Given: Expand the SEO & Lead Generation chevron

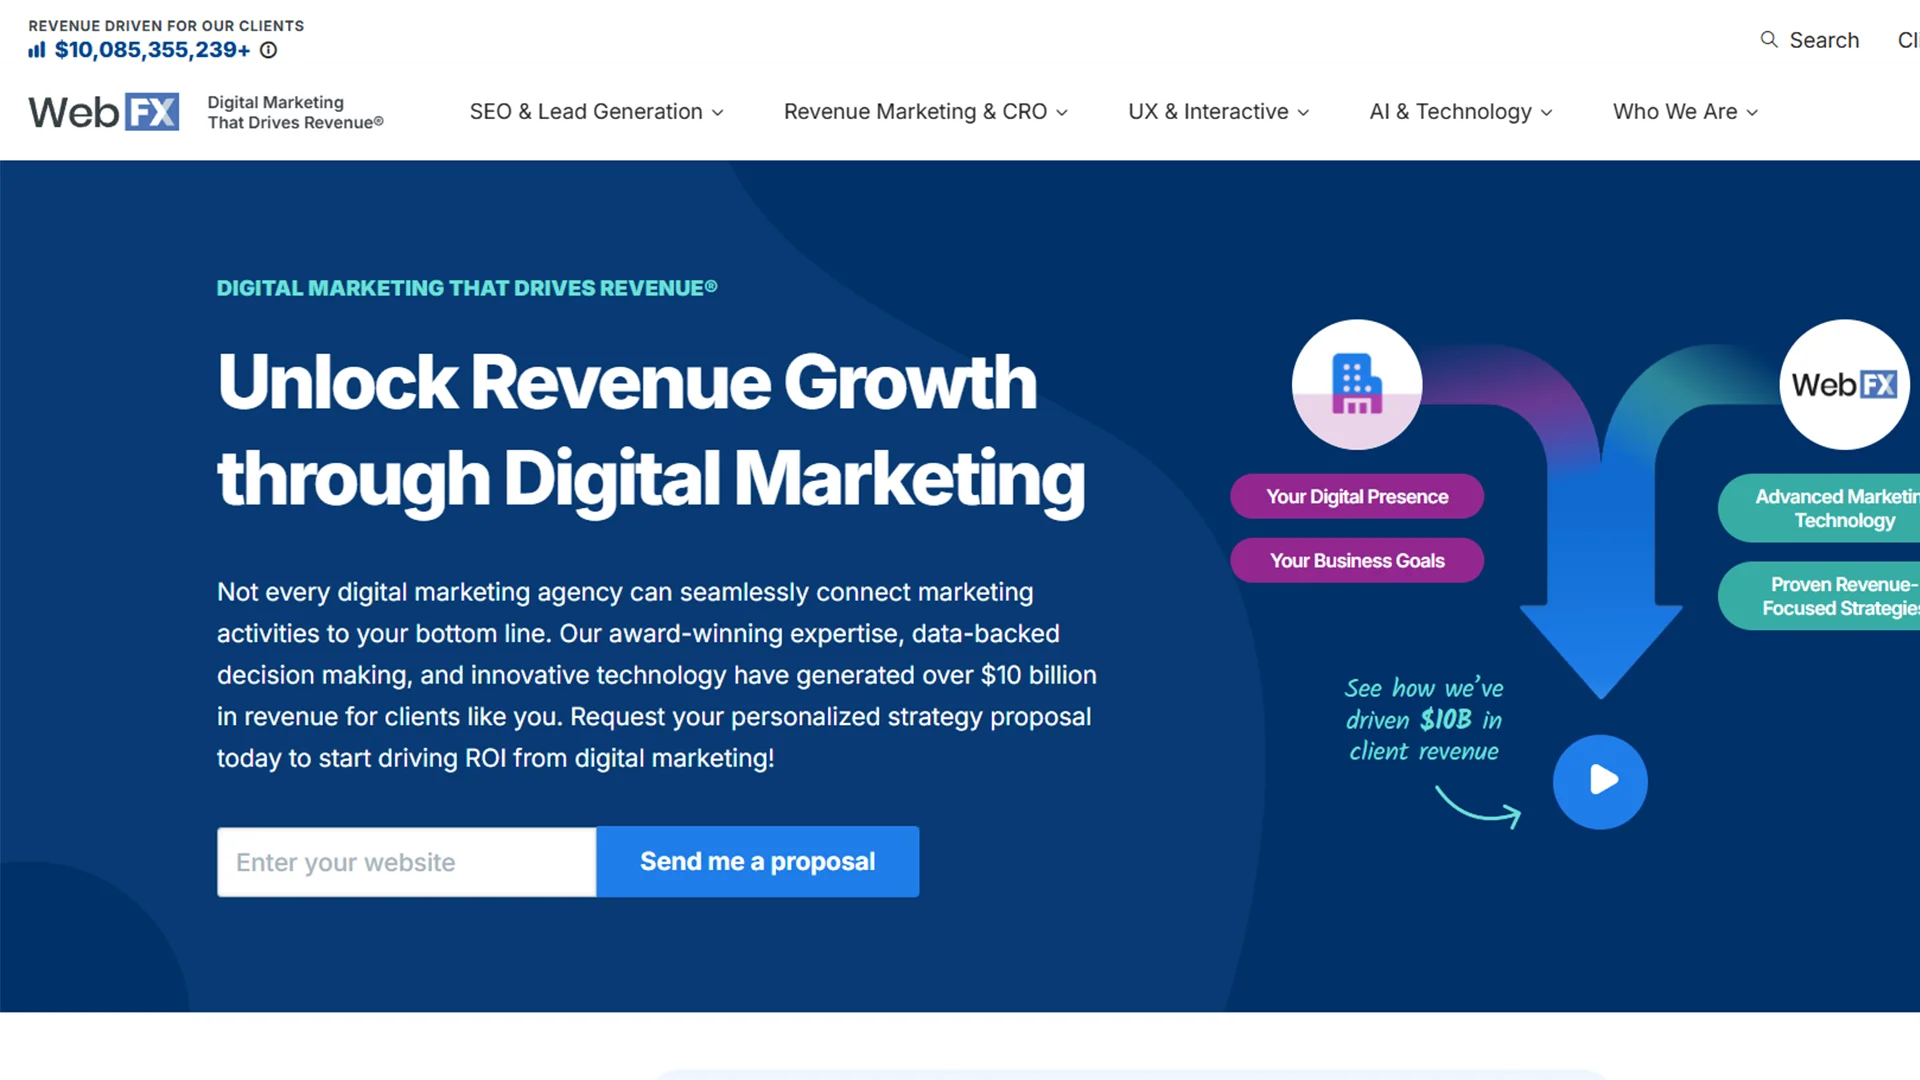Looking at the screenshot, I should pos(717,113).
